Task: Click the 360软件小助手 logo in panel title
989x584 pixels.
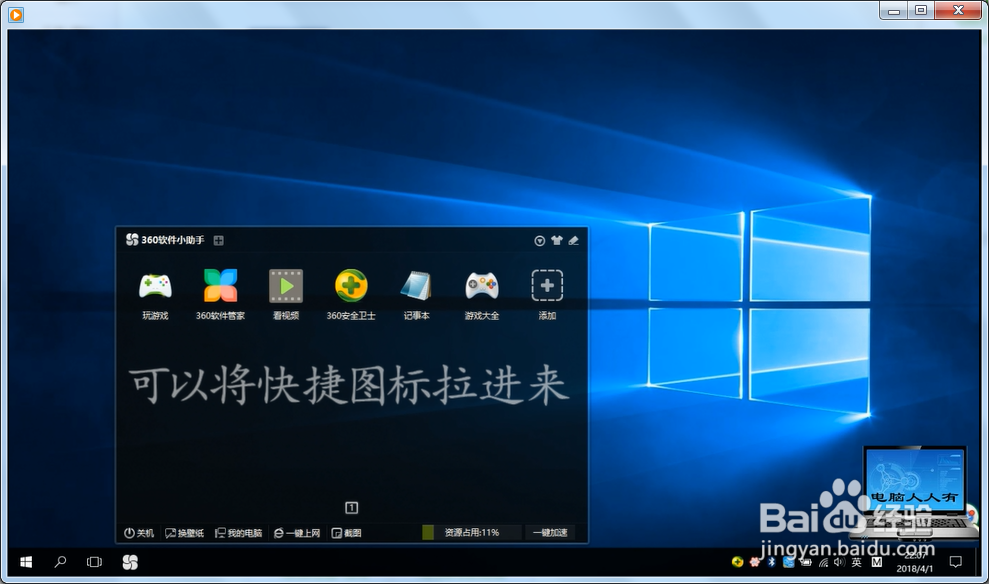Action: pos(132,240)
